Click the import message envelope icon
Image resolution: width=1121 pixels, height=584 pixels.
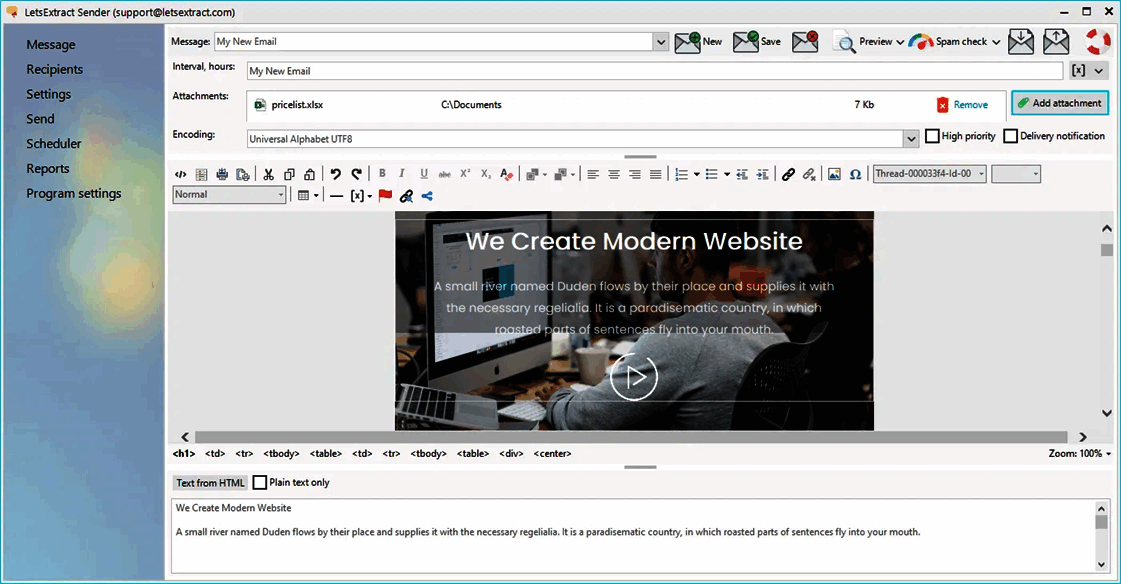tap(1020, 42)
